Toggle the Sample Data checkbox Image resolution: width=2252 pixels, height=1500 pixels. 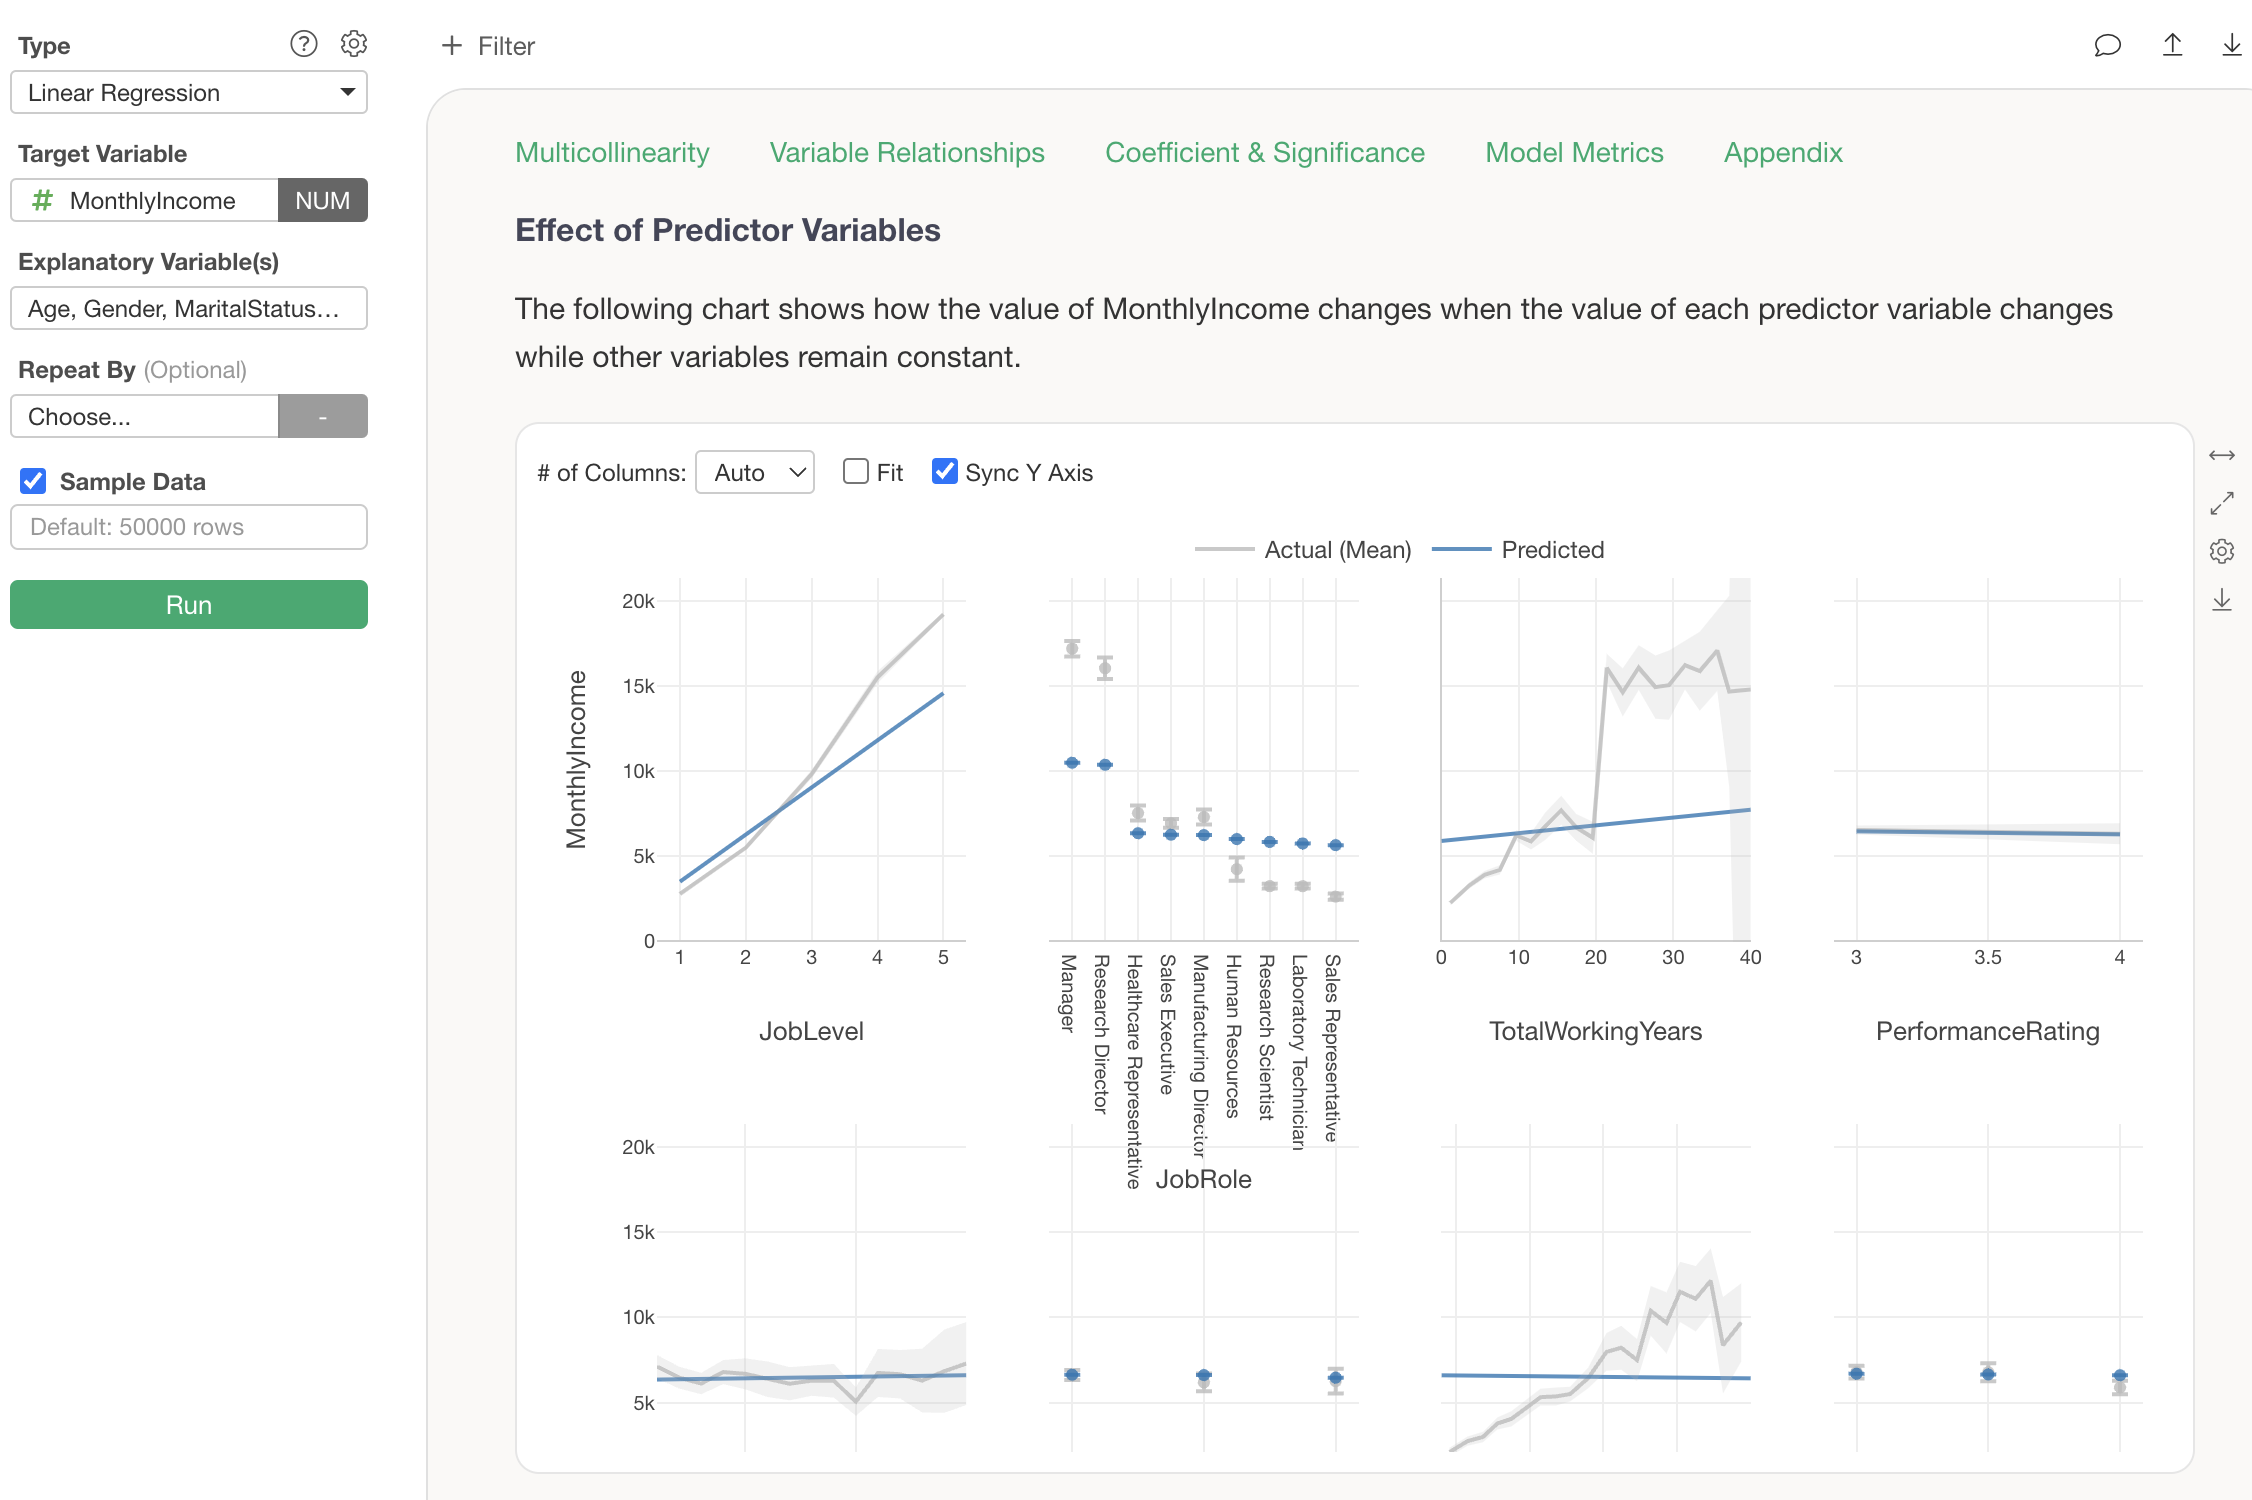(33, 482)
